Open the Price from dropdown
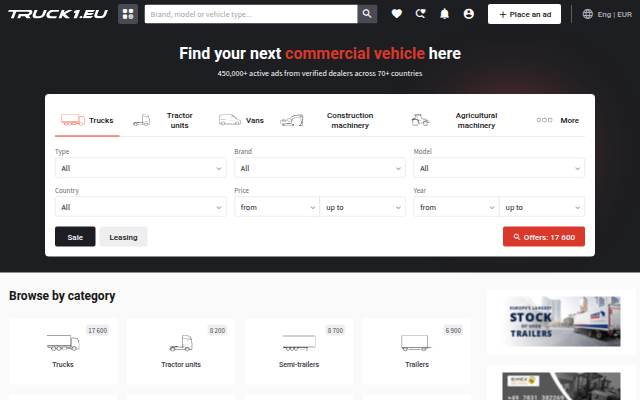The image size is (640, 400). [277, 207]
